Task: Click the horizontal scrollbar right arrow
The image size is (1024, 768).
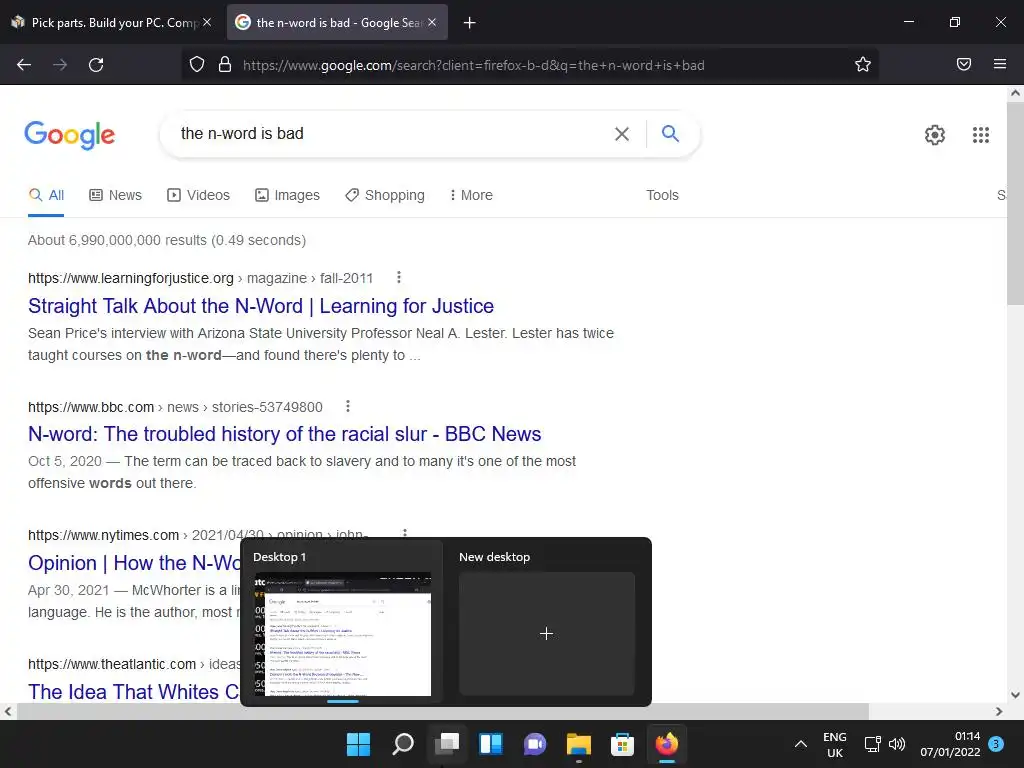Action: click(x=999, y=711)
